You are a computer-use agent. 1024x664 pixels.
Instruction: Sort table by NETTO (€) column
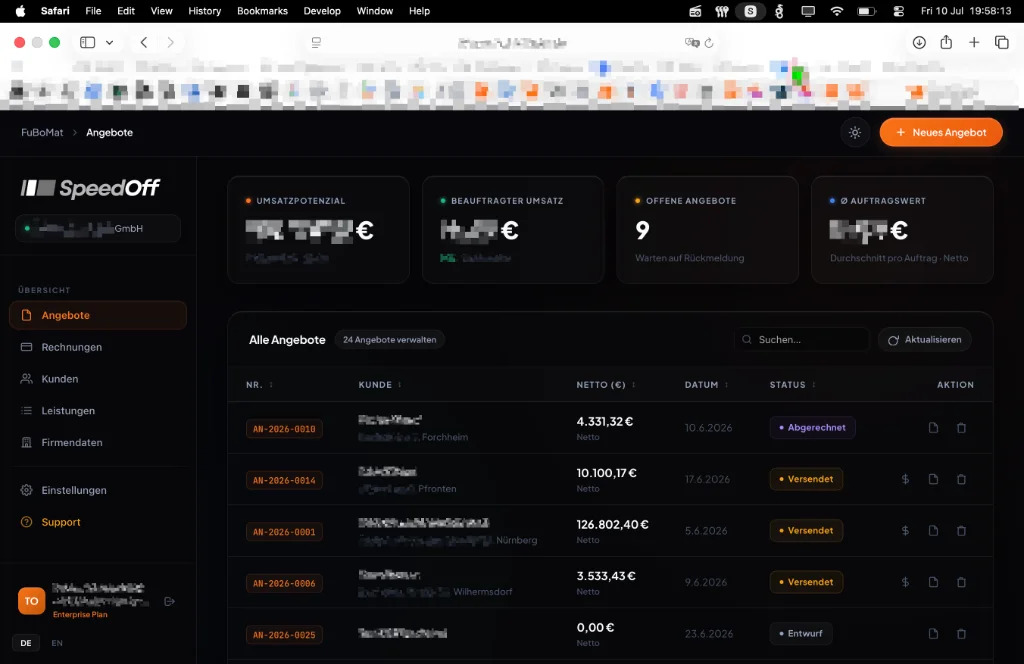pyautogui.click(x=606, y=385)
